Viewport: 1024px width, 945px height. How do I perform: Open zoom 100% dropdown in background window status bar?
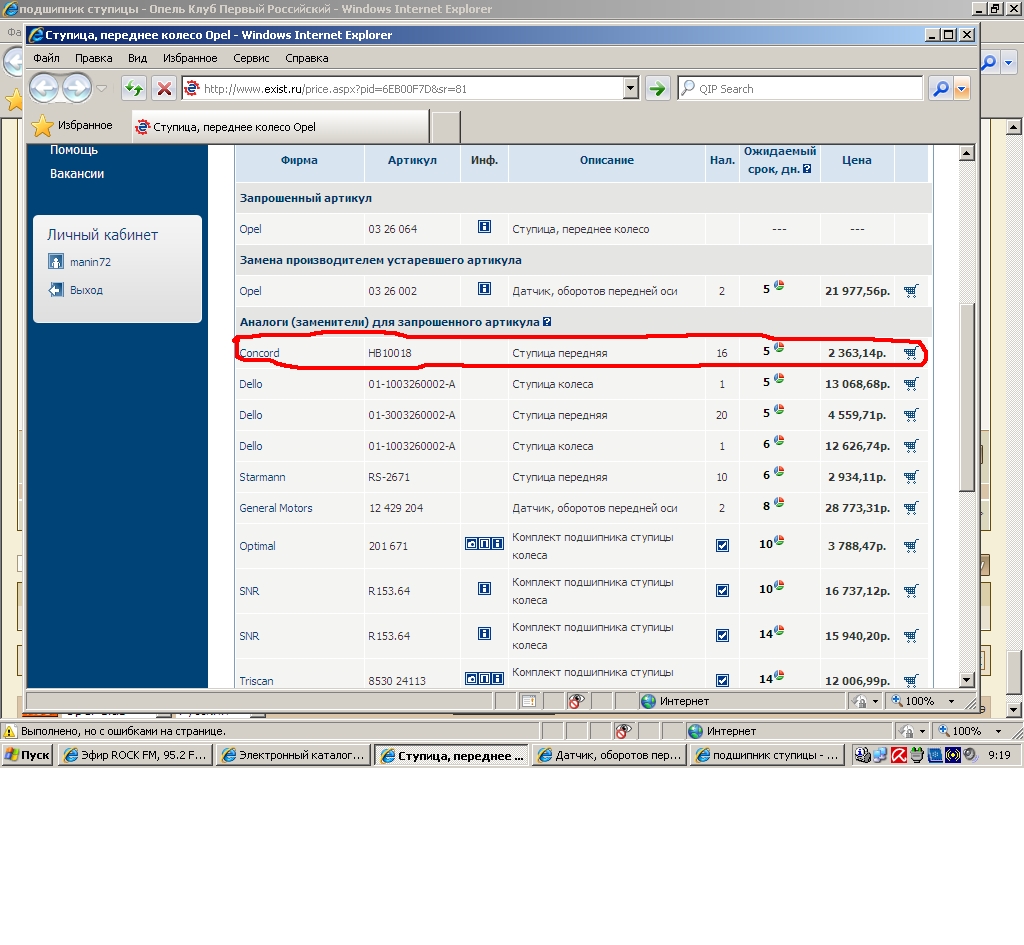[999, 731]
